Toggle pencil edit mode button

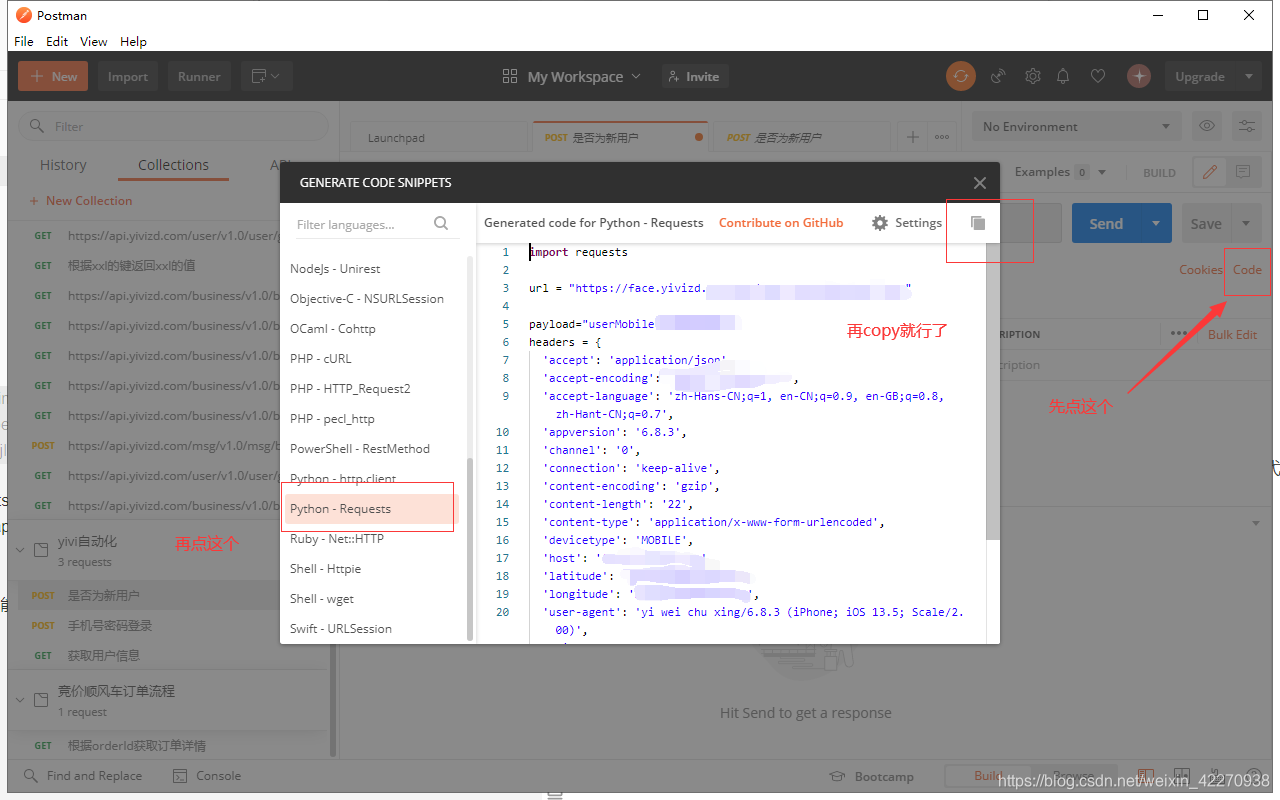click(1210, 172)
